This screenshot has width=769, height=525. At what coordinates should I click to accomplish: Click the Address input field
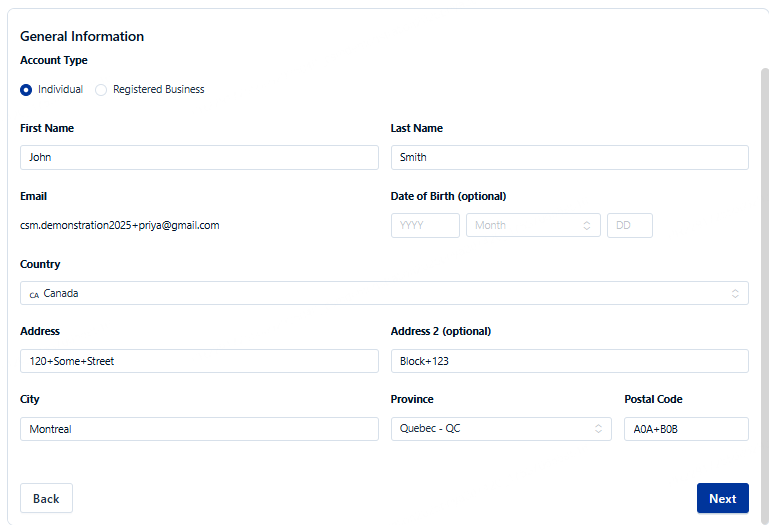tap(199, 361)
